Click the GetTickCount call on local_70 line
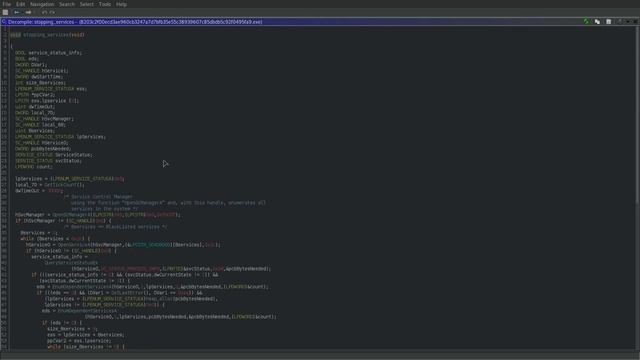 (64, 184)
